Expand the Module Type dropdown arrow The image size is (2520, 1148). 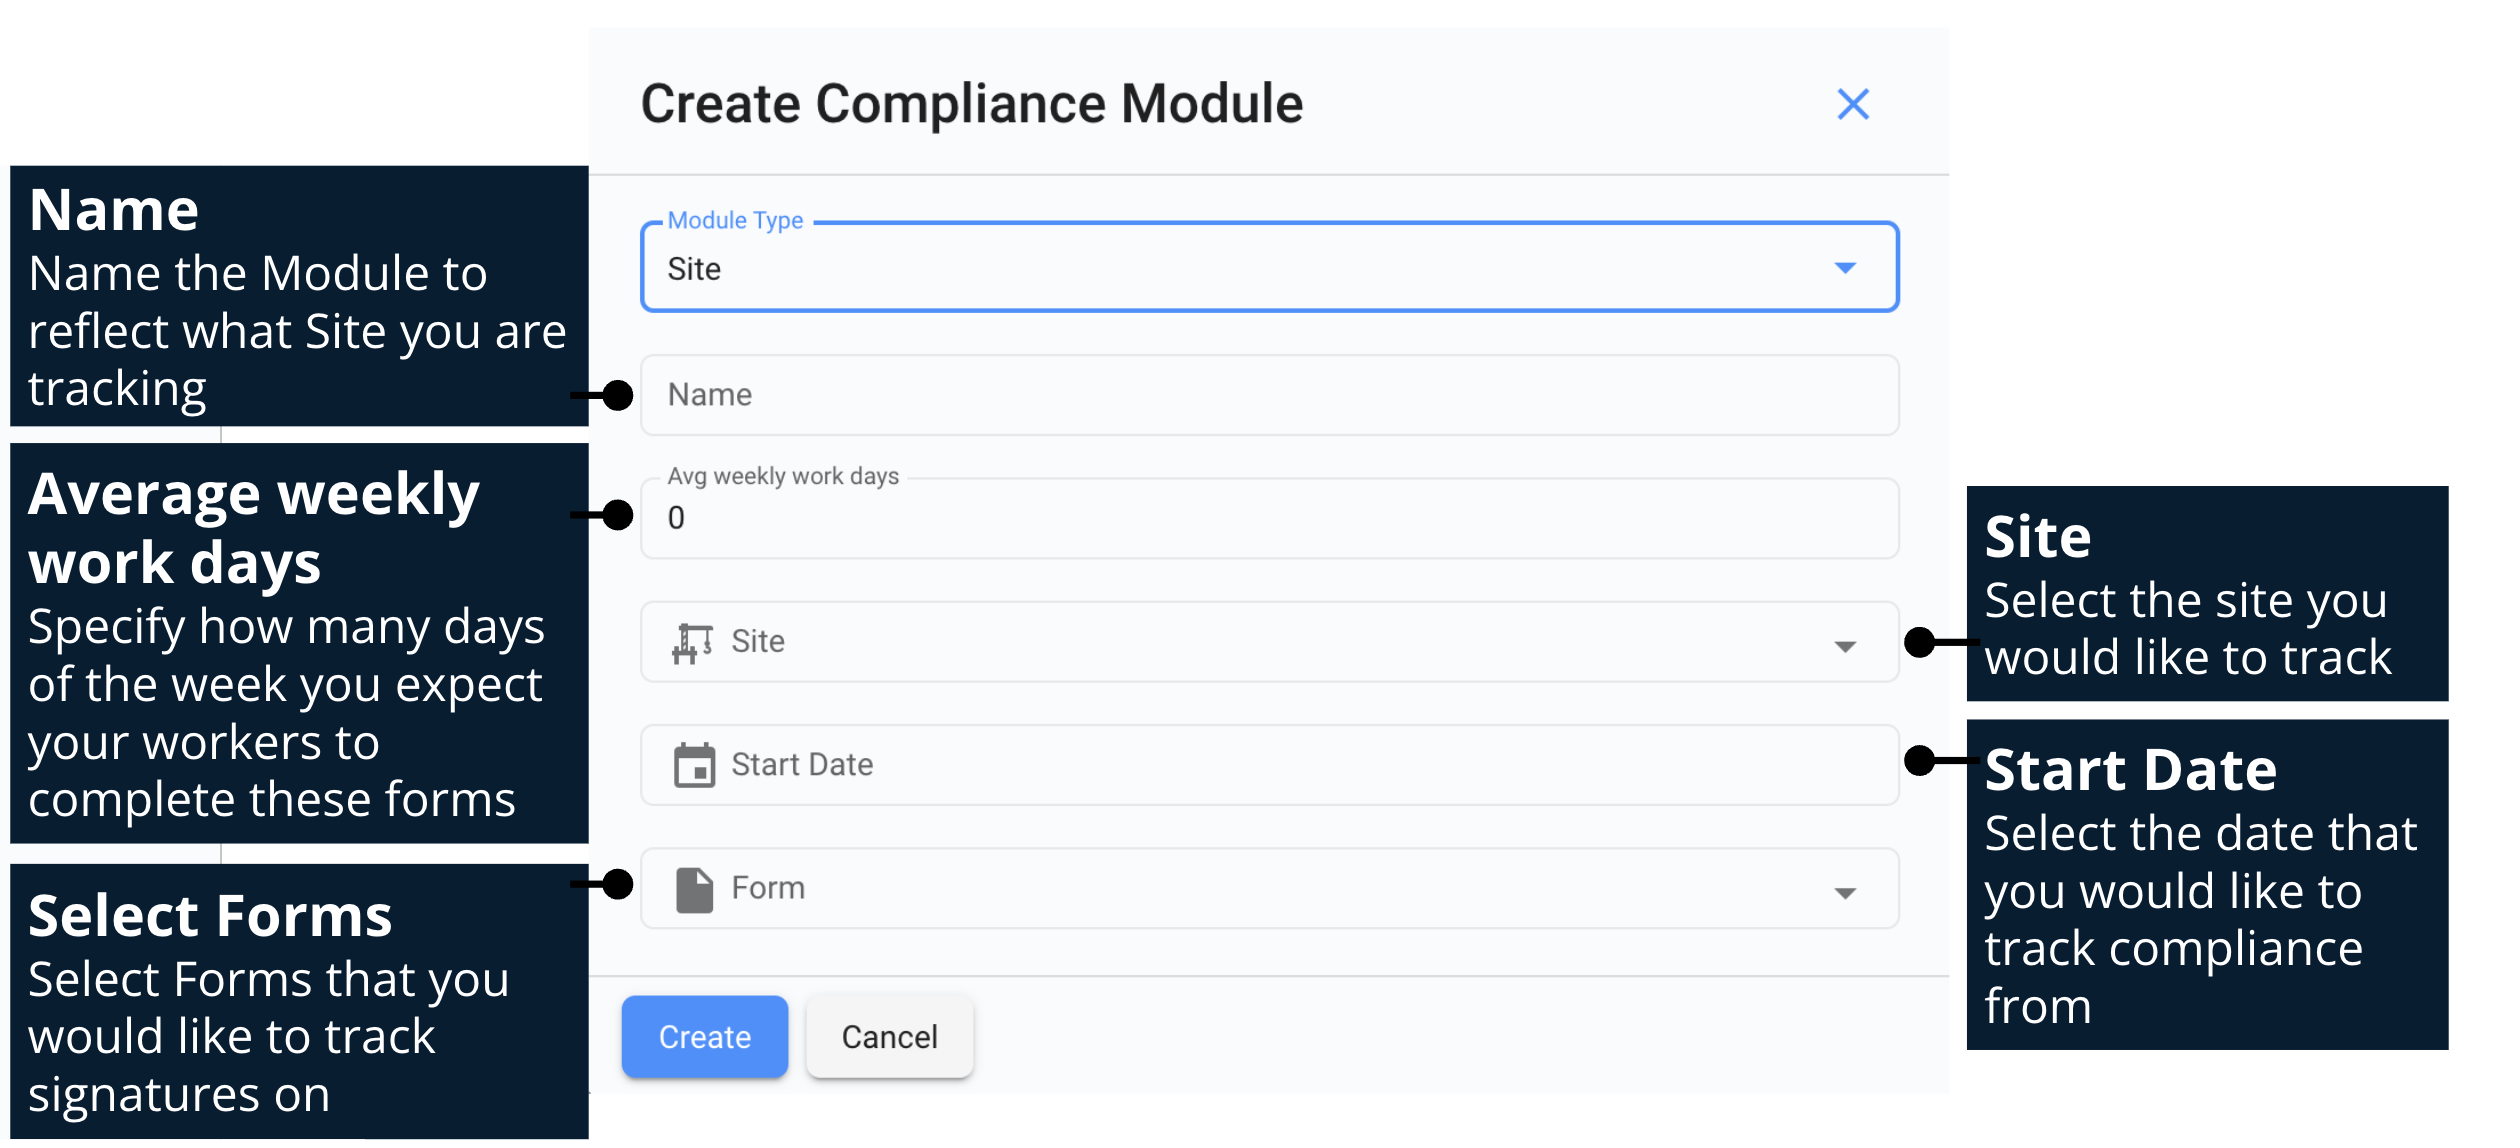(1845, 268)
